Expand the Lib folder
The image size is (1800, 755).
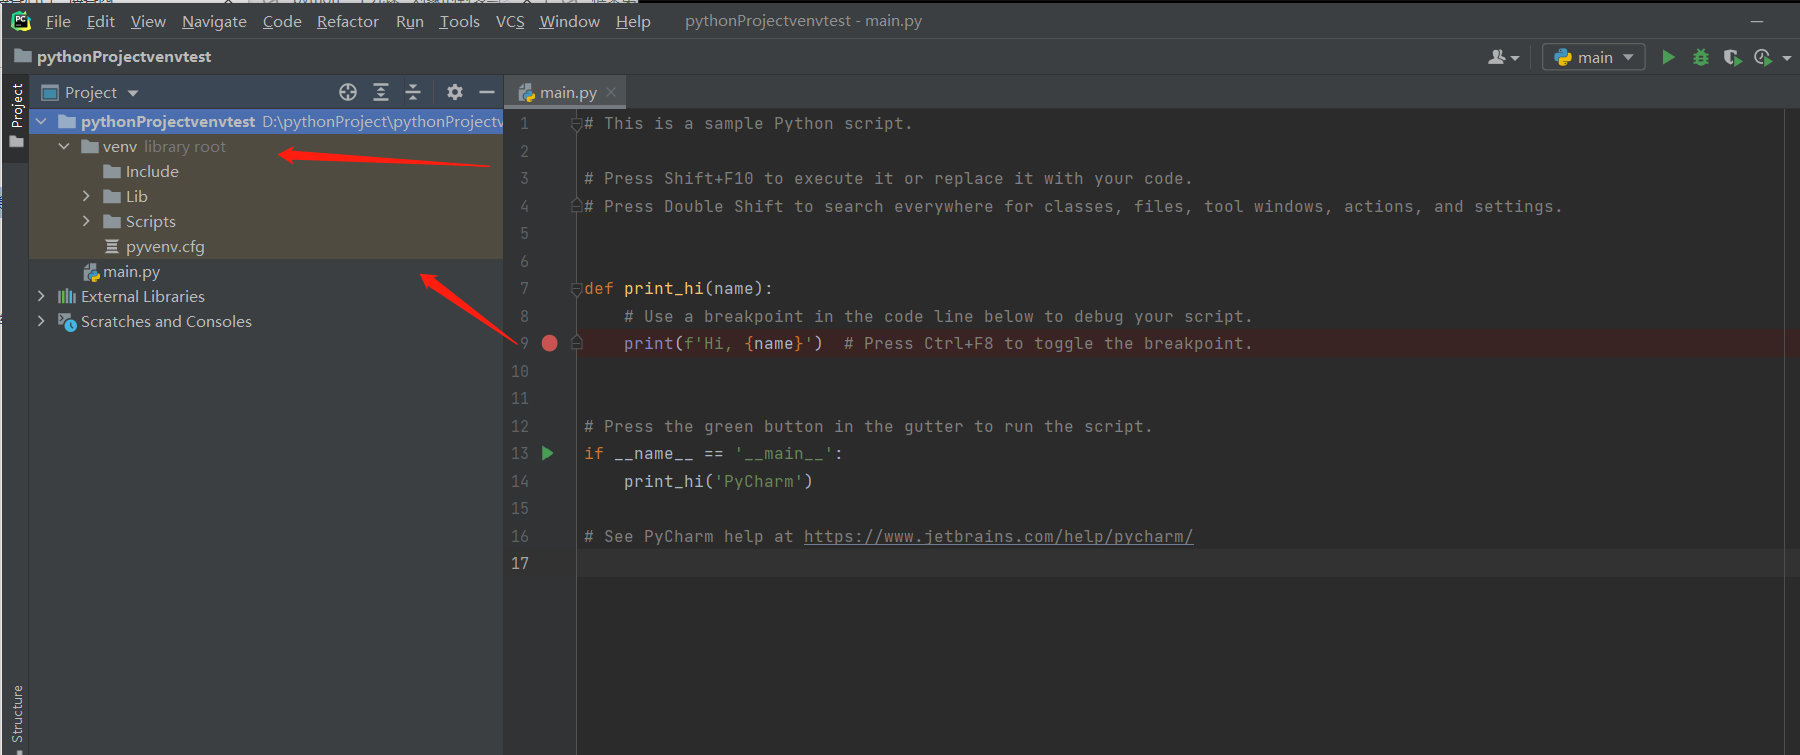(86, 196)
